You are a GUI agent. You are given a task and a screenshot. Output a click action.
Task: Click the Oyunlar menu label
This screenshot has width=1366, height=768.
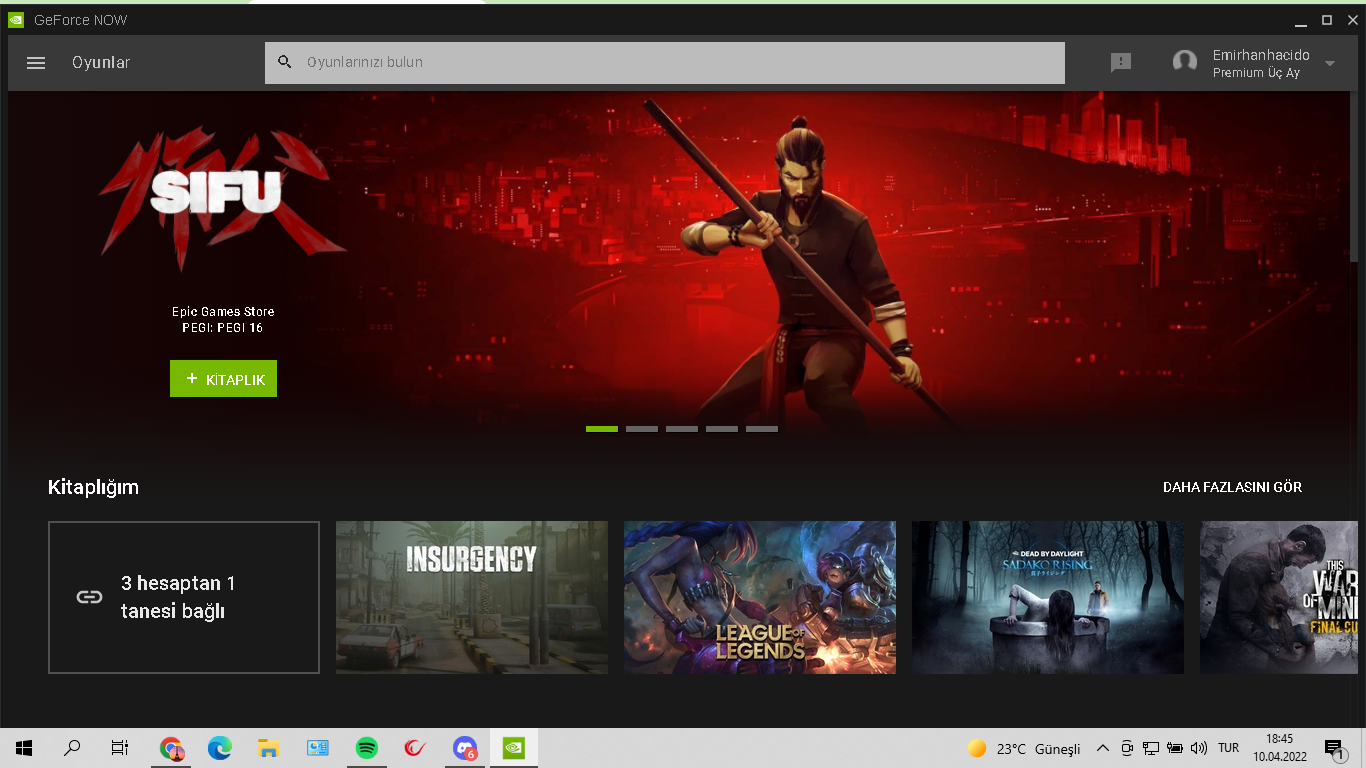point(101,63)
